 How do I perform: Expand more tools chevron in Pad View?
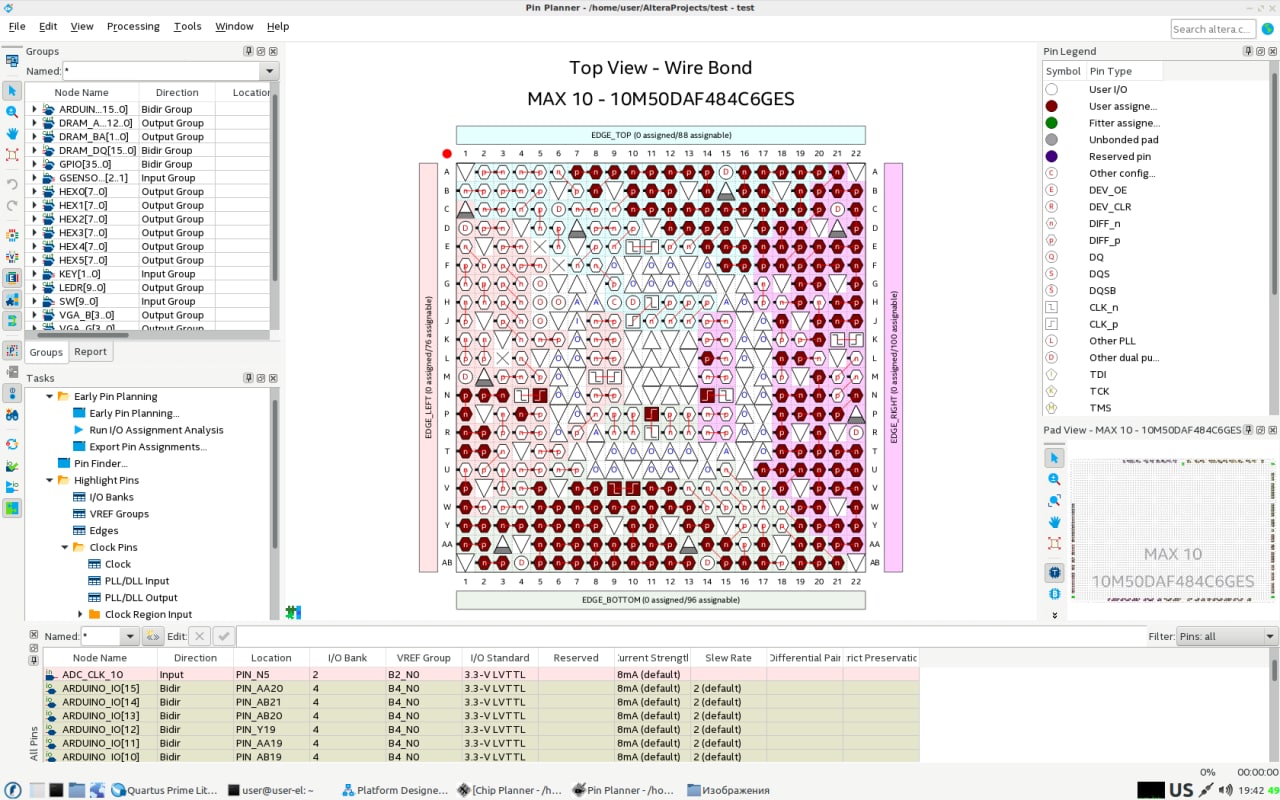1054,615
